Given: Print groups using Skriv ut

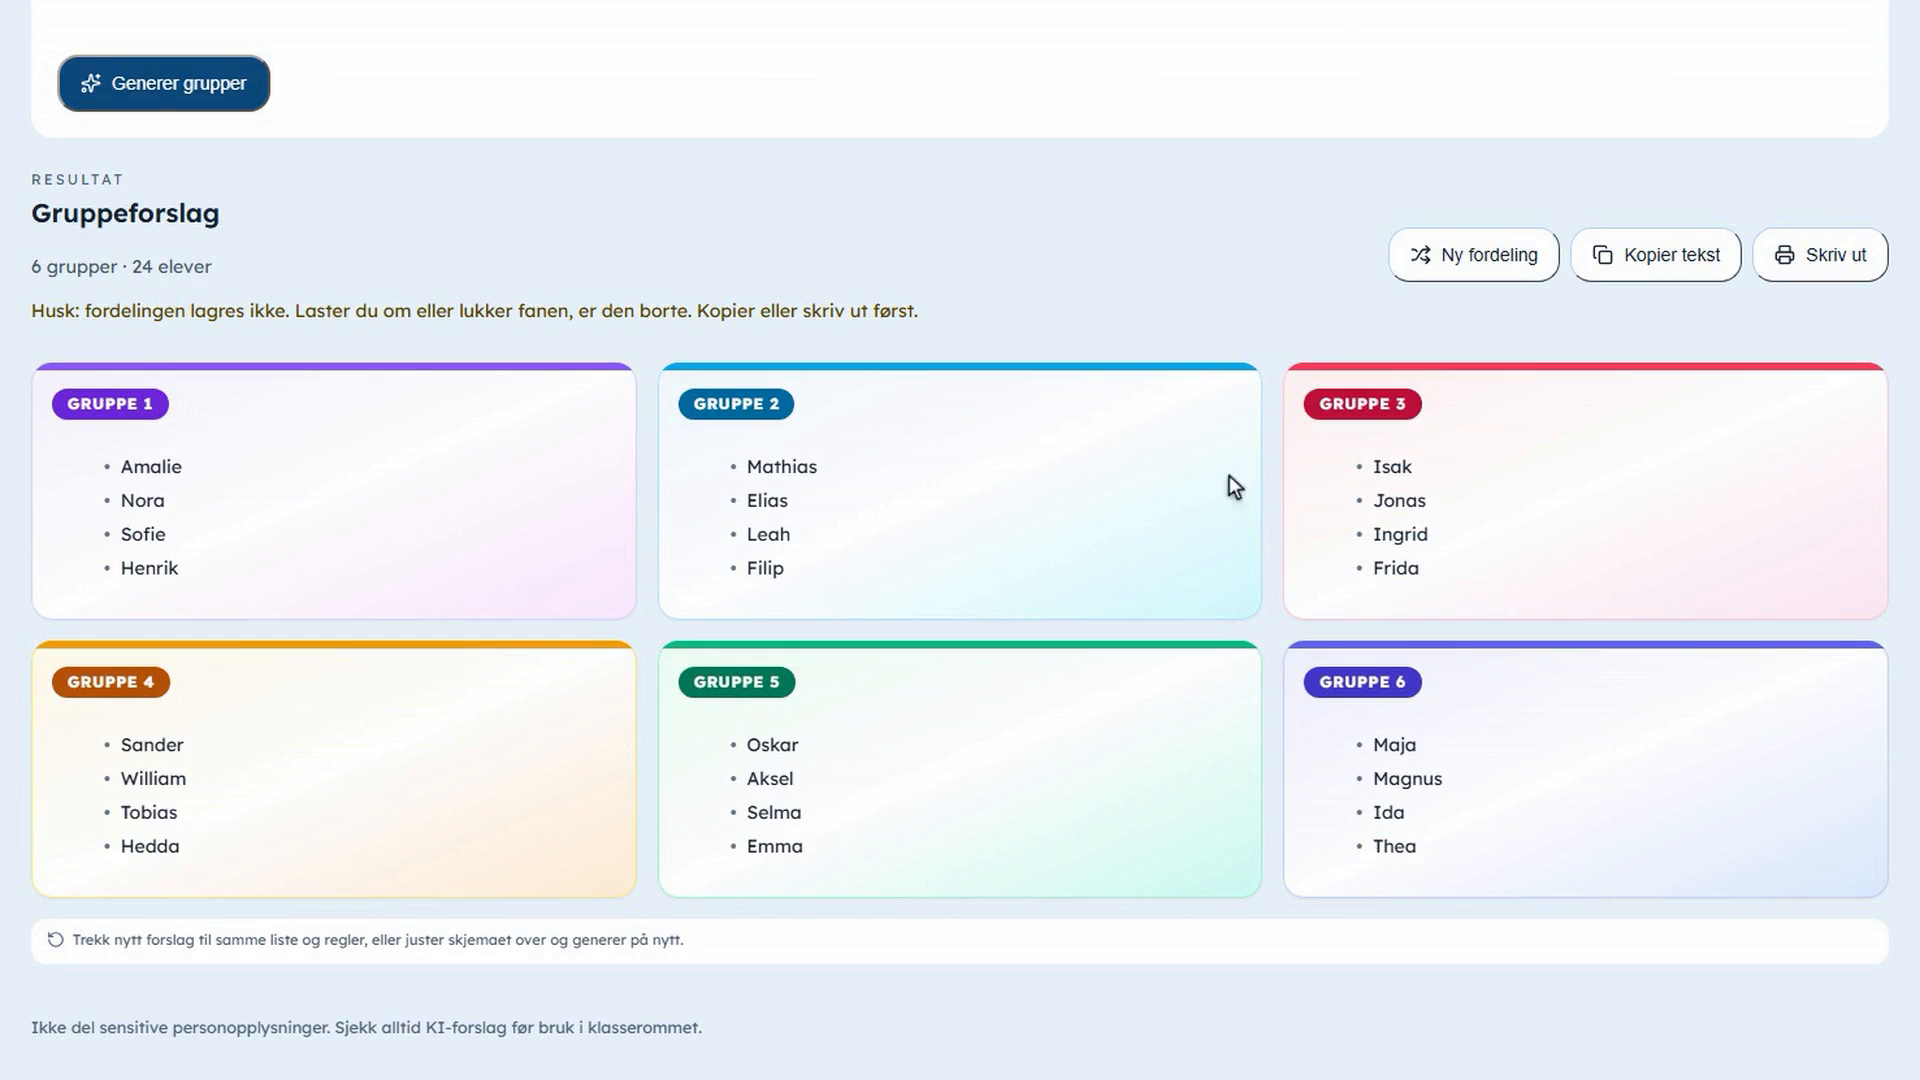Looking at the screenshot, I should pos(1820,255).
